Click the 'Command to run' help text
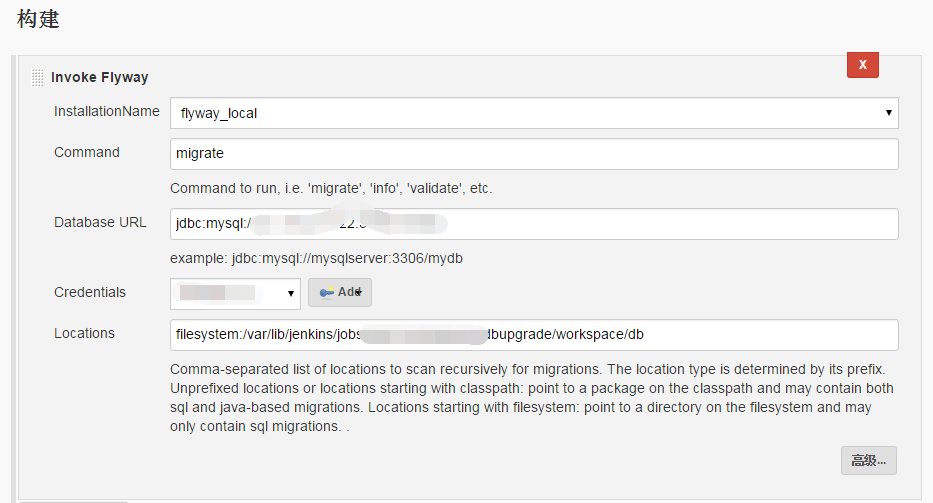933x503 pixels. (331, 189)
